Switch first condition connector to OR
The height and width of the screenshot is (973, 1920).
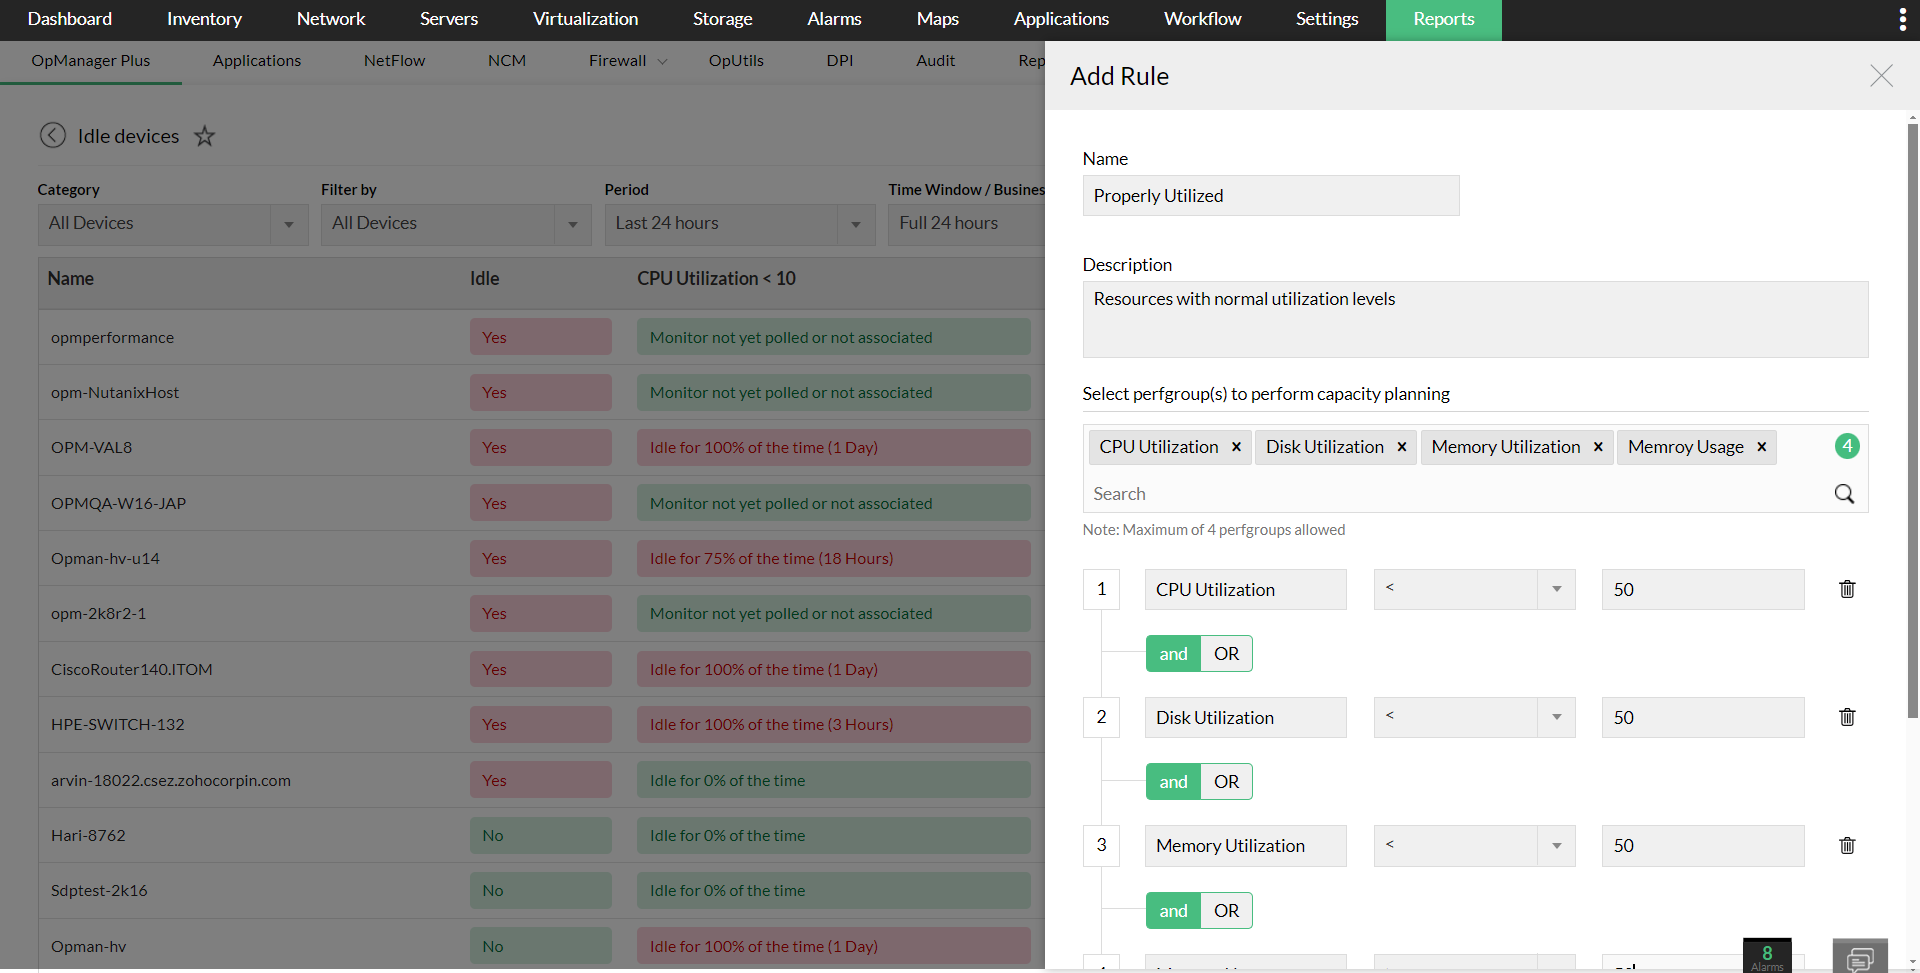point(1226,654)
